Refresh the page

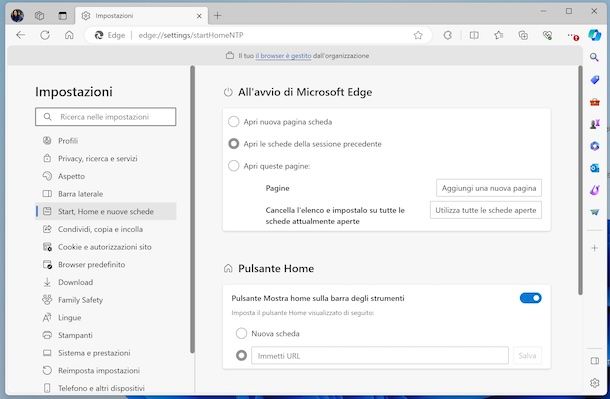coord(45,35)
